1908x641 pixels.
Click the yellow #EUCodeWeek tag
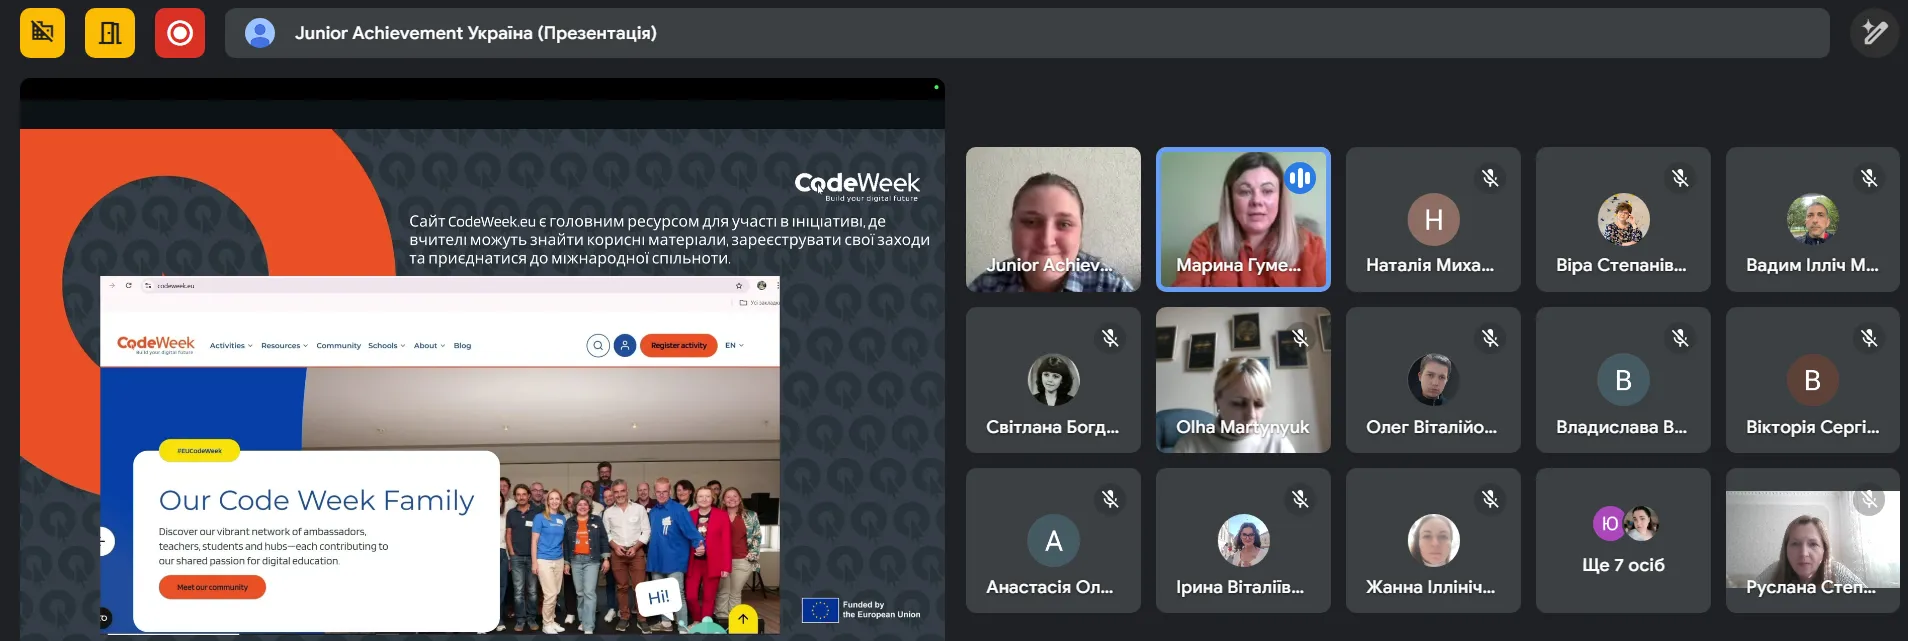click(199, 451)
